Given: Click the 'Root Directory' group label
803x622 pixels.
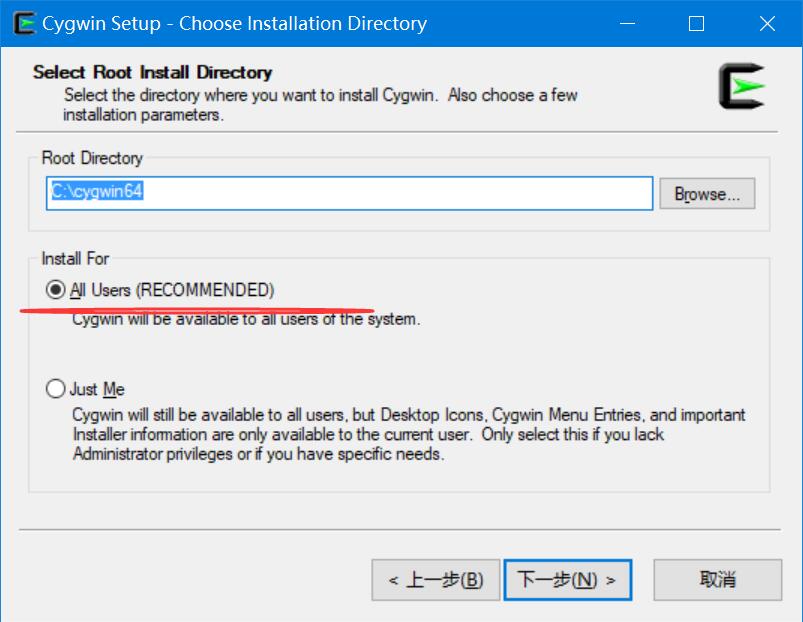Looking at the screenshot, I should [92, 158].
